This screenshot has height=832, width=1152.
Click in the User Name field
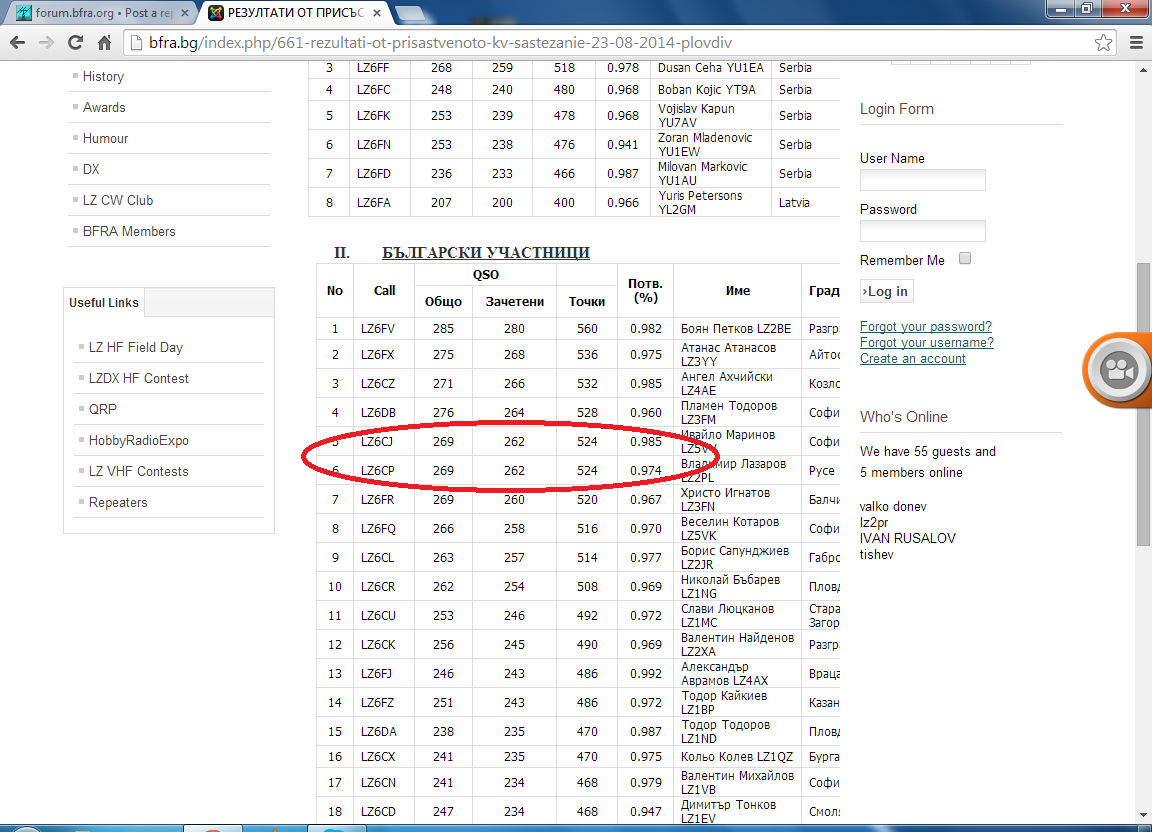click(x=922, y=180)
